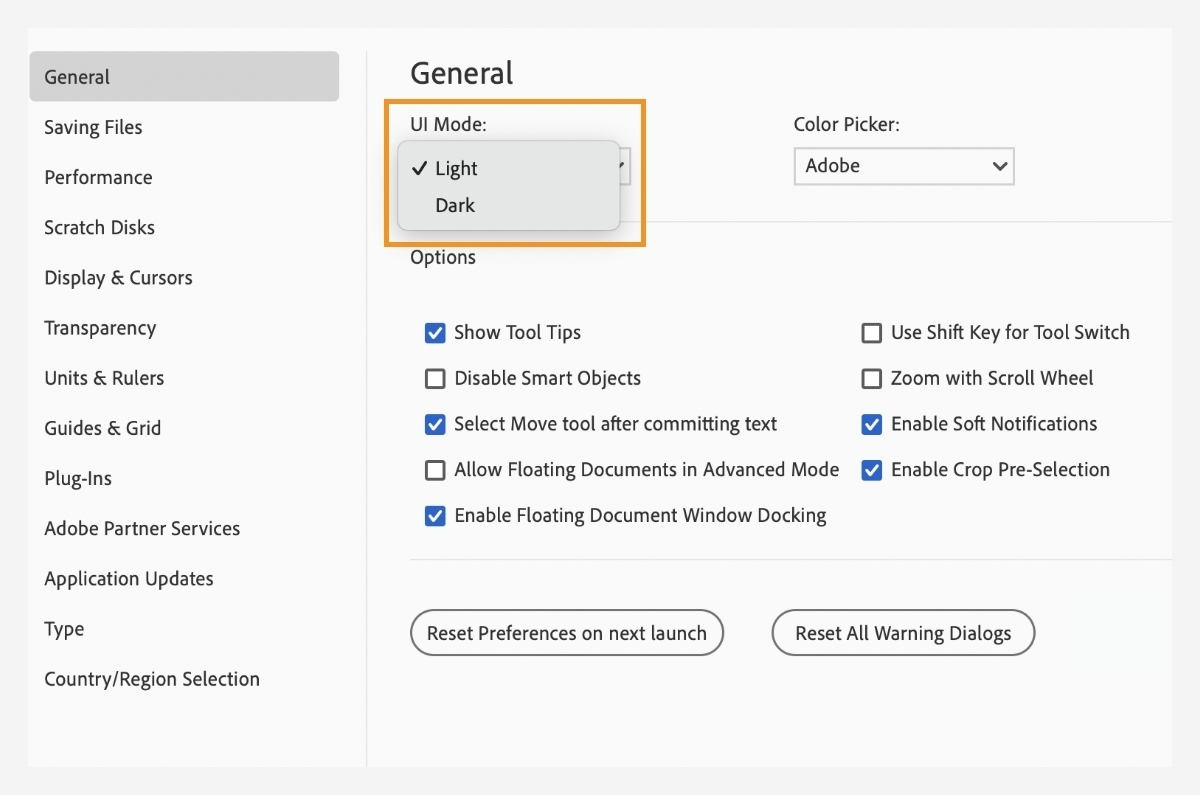Check Zoom with Scroll Wheel option
This screenshot has width=1200, height=795.
tap(872, 379)
